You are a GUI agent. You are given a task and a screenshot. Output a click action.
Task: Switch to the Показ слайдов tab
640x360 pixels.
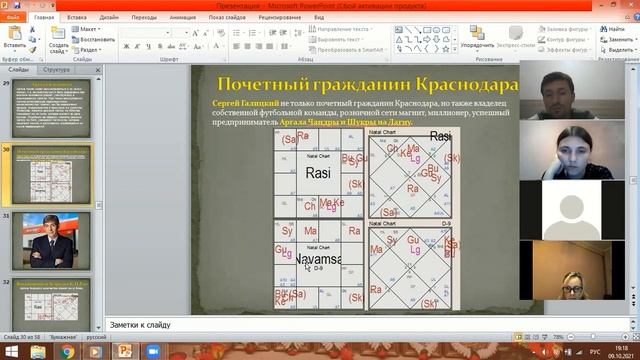click(227, 18)
